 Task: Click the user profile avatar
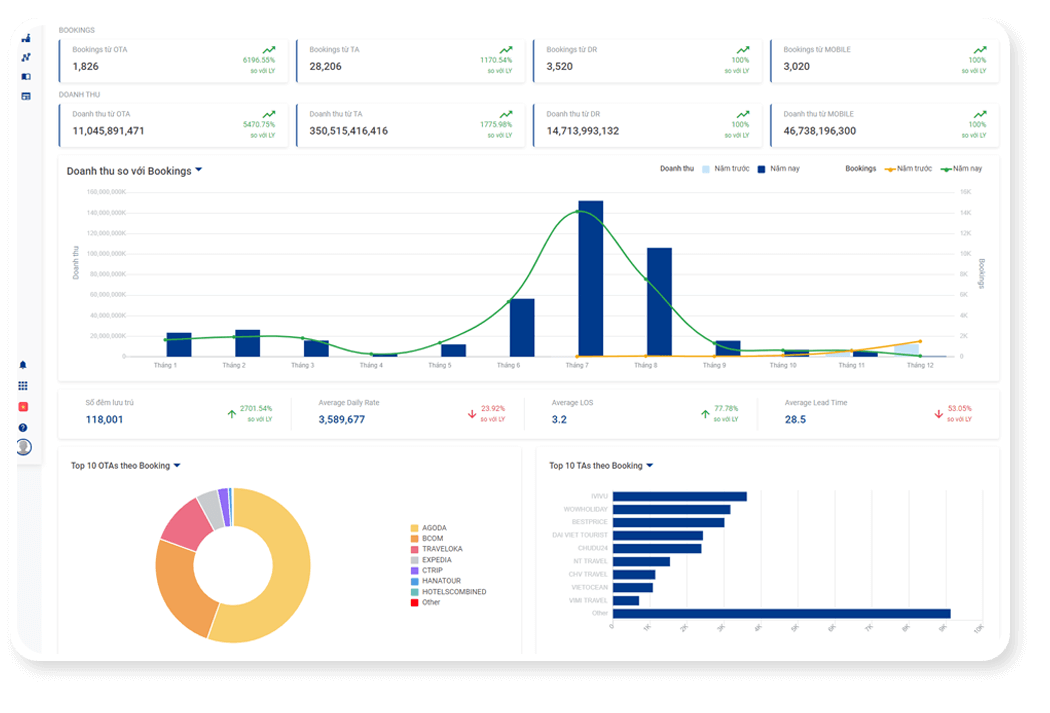[x=23, y=447]
